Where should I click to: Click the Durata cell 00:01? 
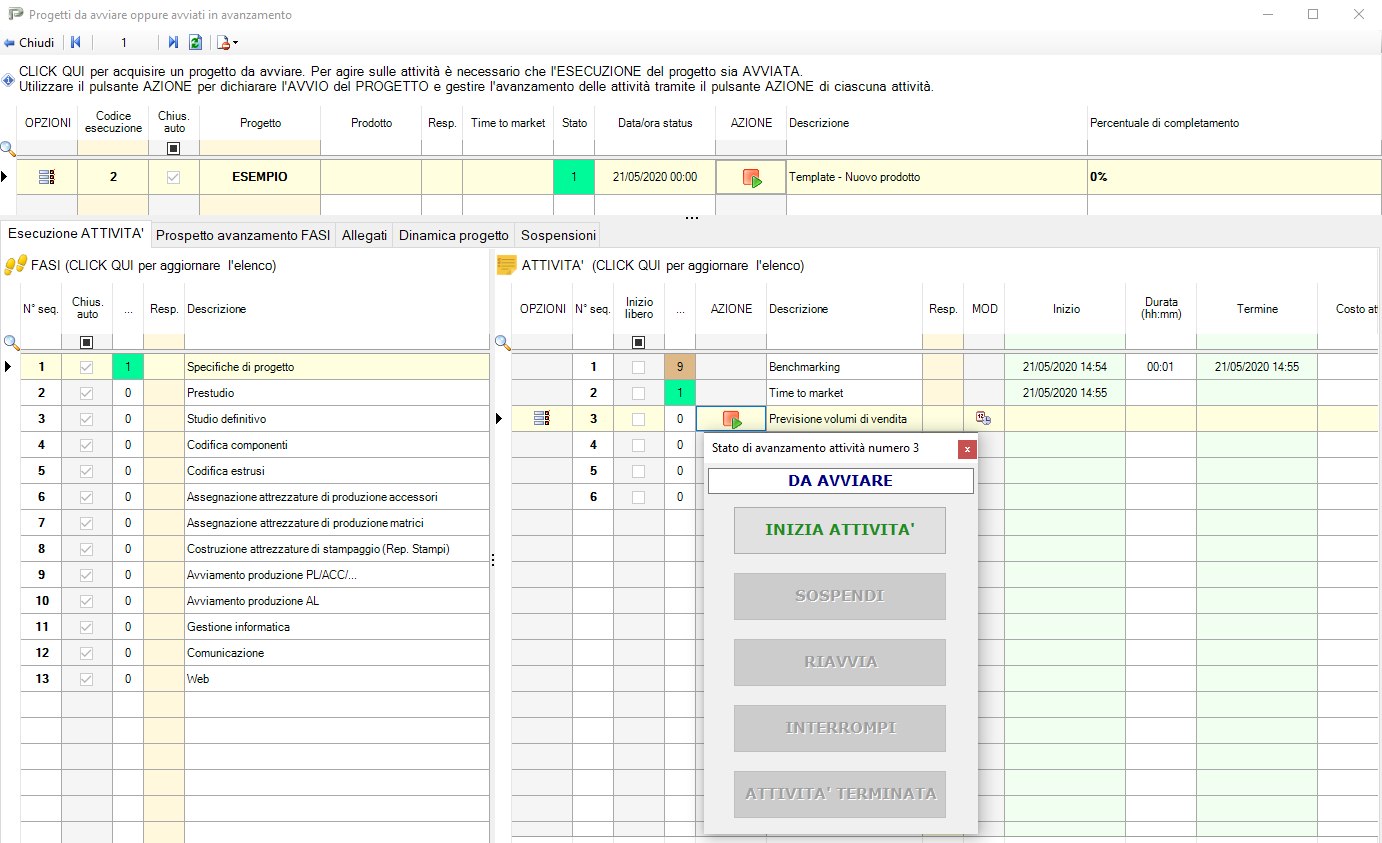[x=1160, y=367]
